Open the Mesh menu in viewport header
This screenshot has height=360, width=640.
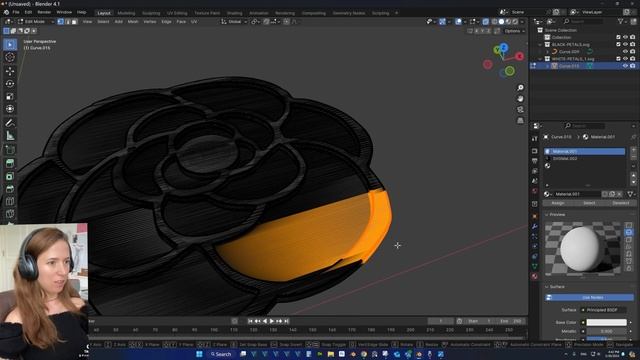133,22
